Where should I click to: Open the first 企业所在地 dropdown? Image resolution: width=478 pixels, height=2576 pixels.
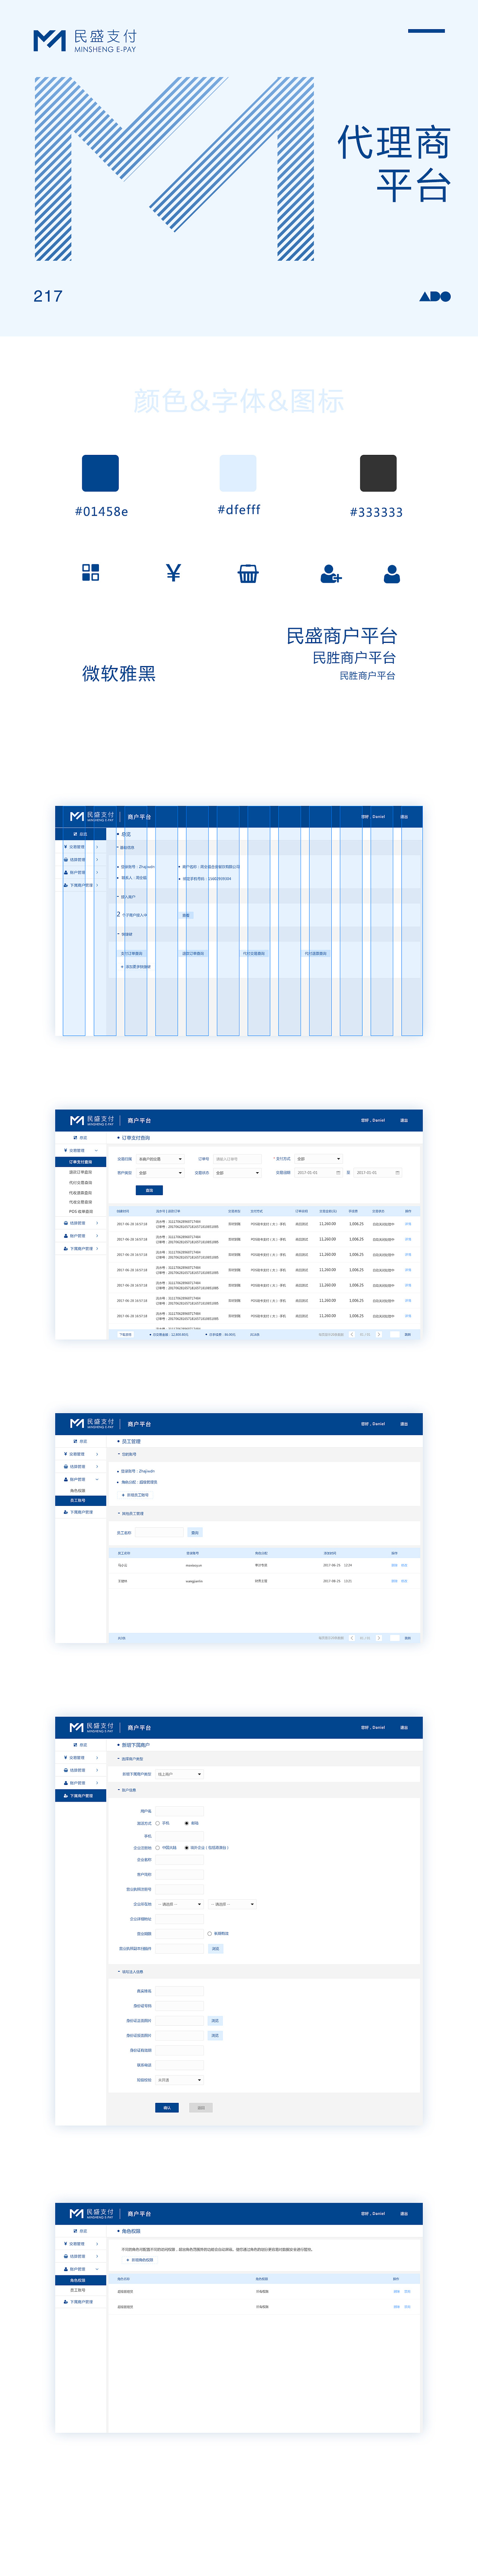click(x=180, y=1904)
